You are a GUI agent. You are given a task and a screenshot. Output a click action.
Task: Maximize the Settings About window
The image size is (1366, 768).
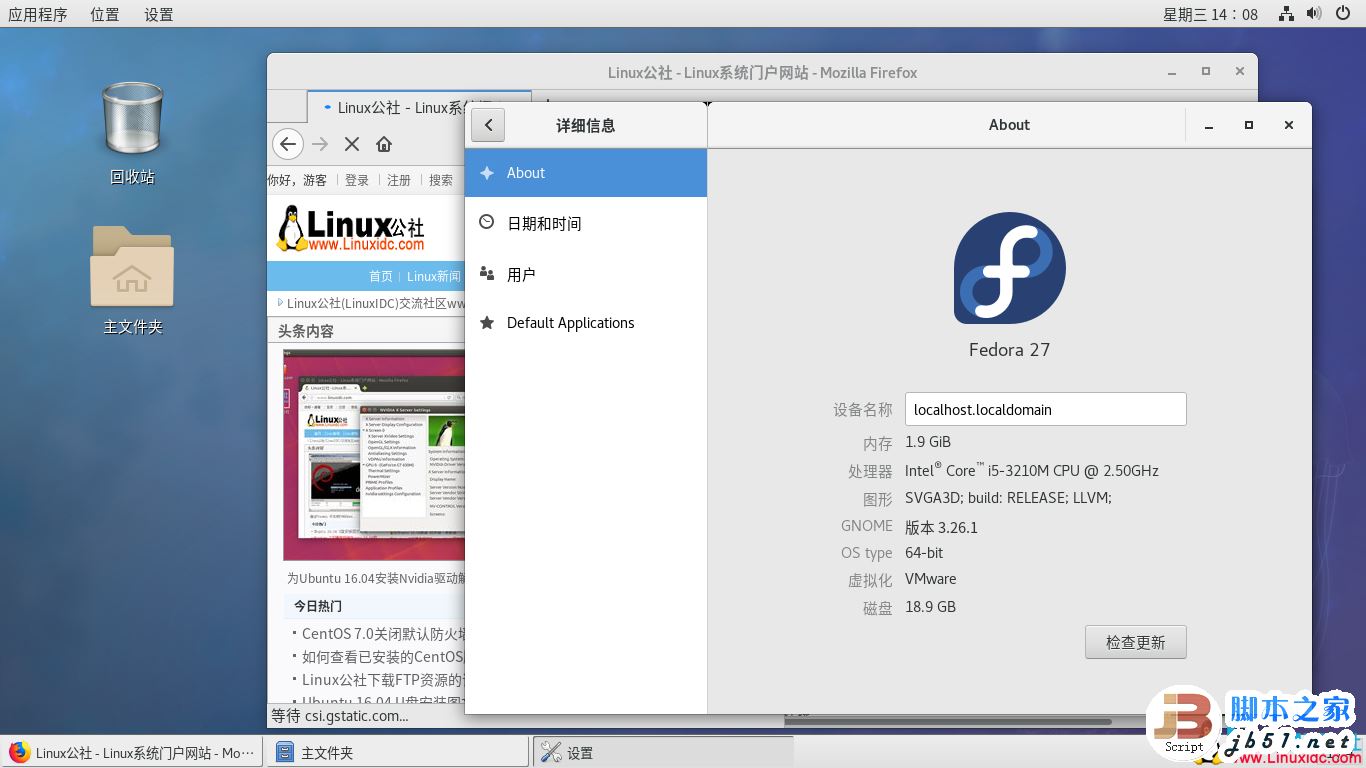(1249, 125)
